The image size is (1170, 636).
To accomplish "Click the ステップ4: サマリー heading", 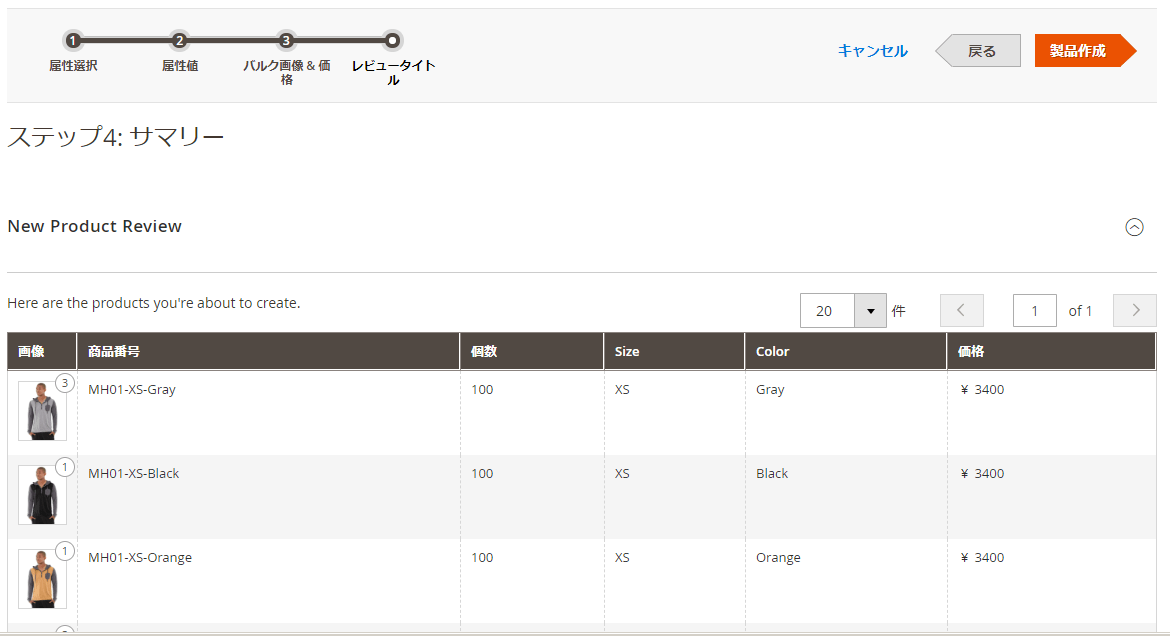I will coord(116,135).
